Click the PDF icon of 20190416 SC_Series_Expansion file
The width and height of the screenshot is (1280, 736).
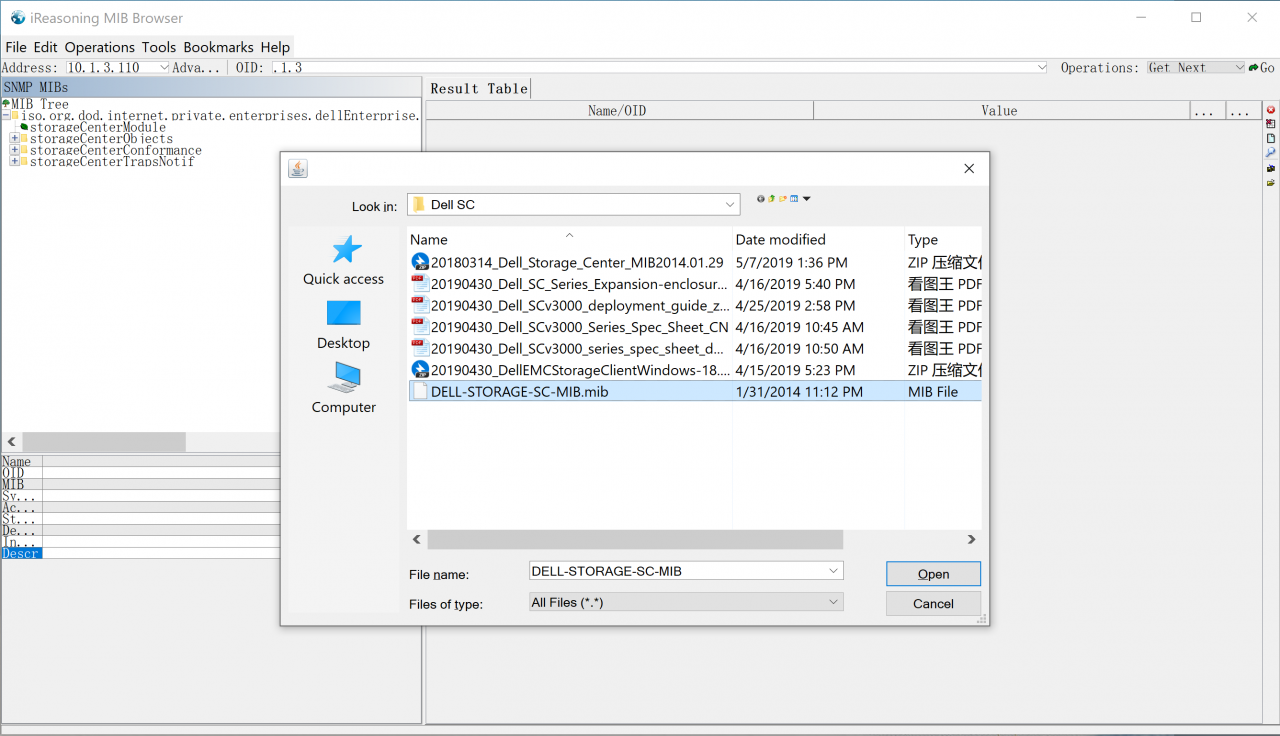pos(420,284)
